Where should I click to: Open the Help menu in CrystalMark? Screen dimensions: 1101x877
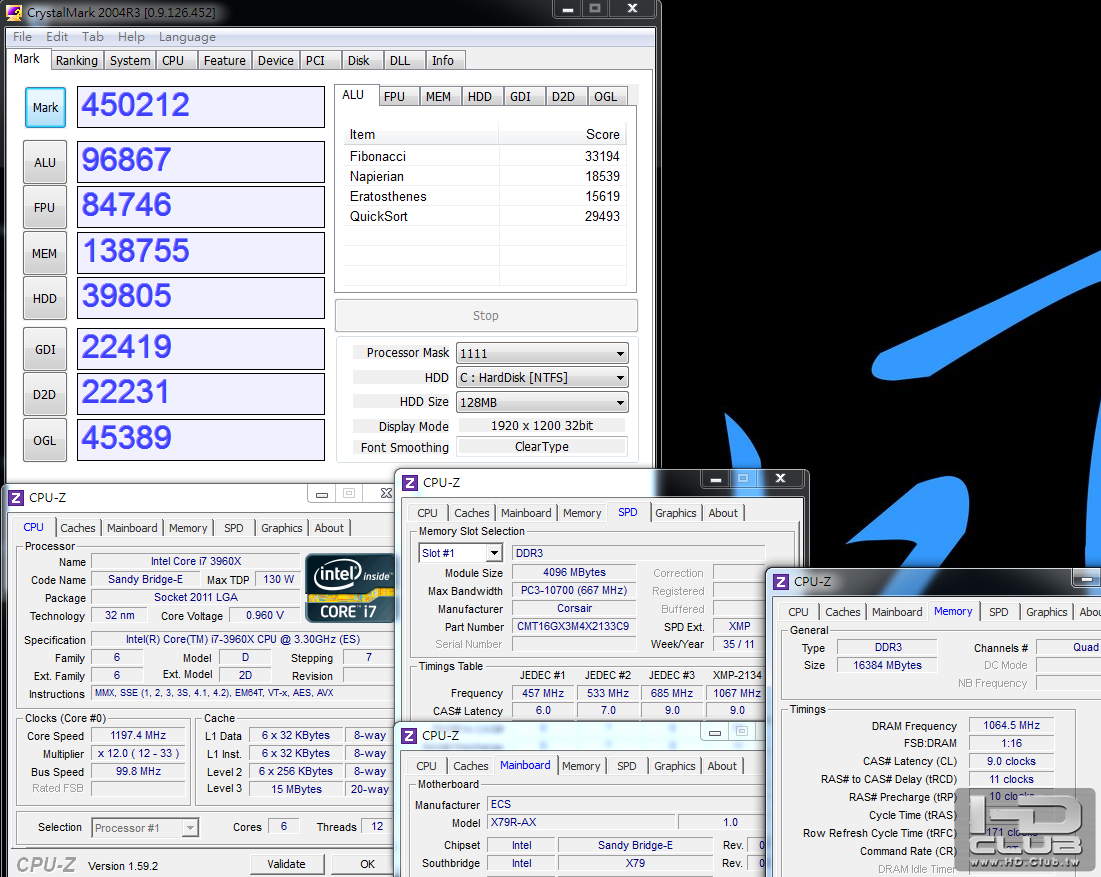pyautogui.click(x=131, y=37)
